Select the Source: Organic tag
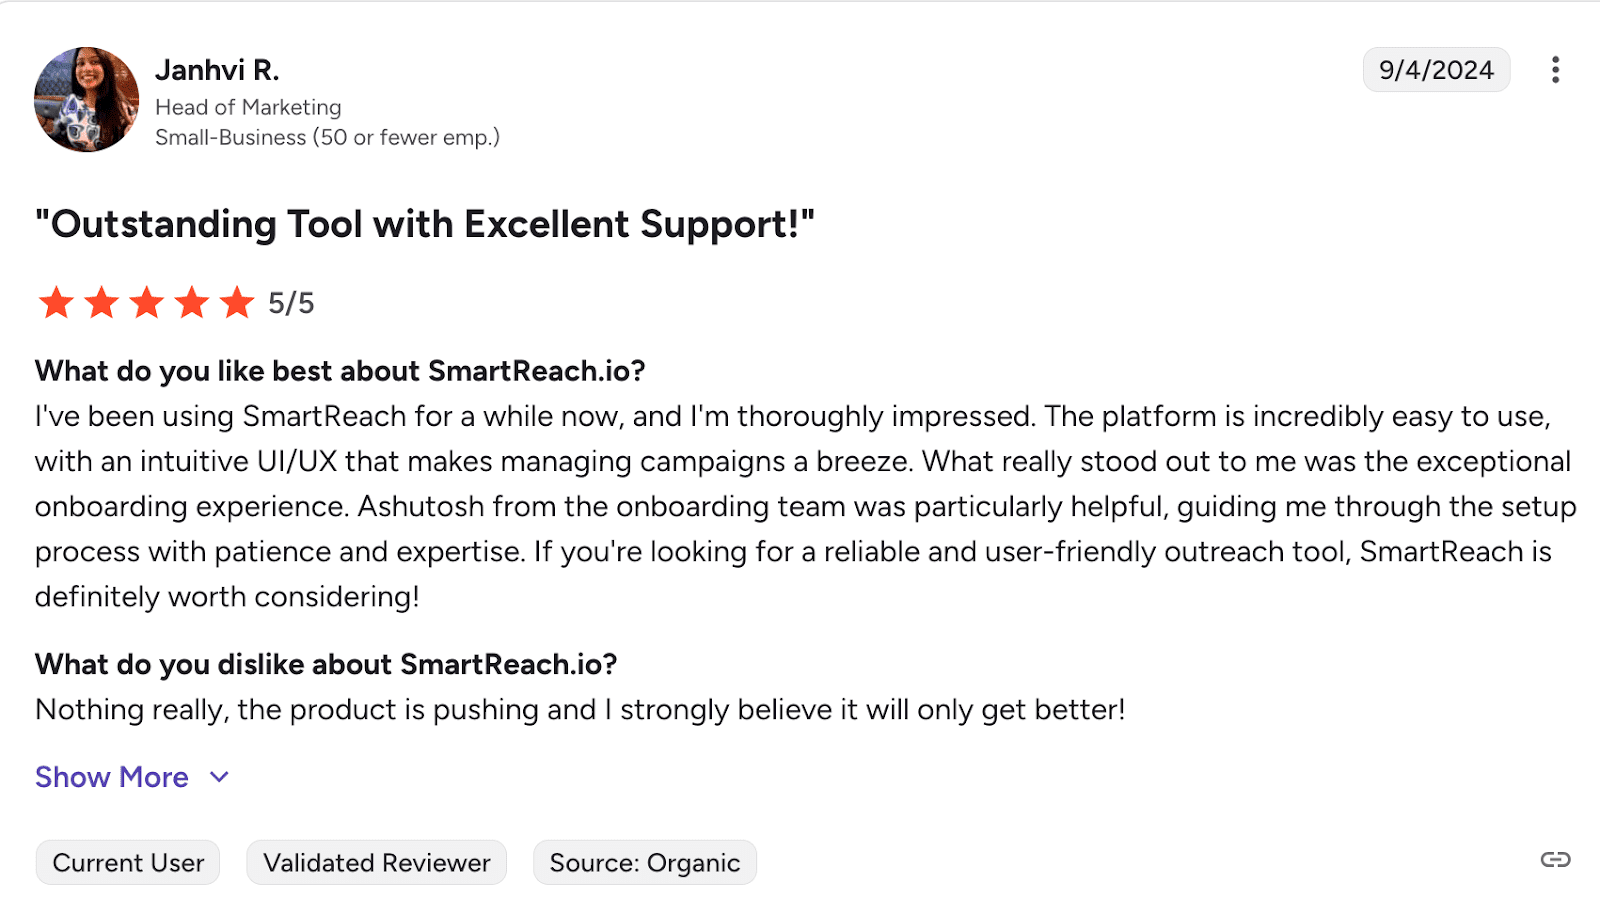The image size is (1600, 914). tap(645, 863)
